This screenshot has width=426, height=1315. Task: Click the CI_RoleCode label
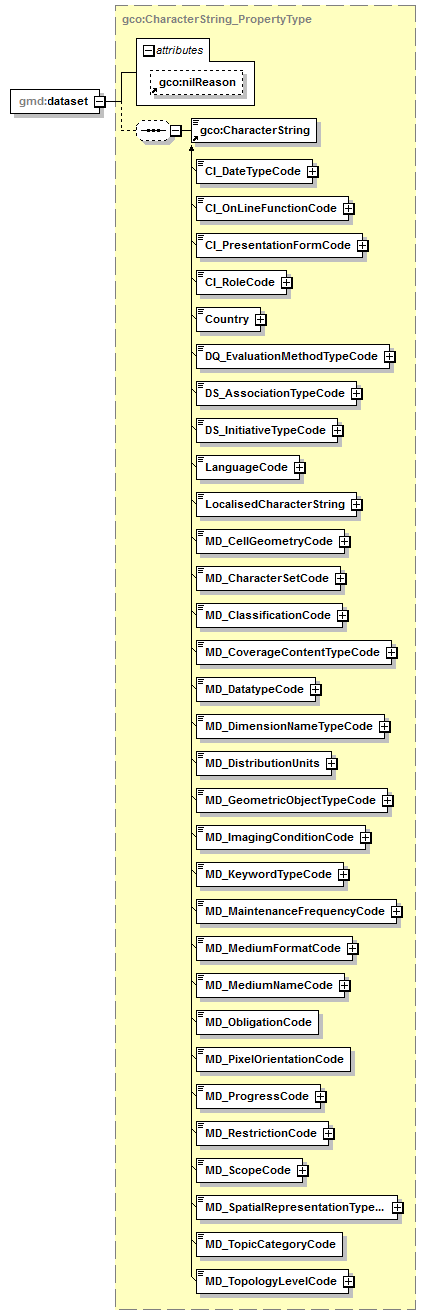[239, 282]
